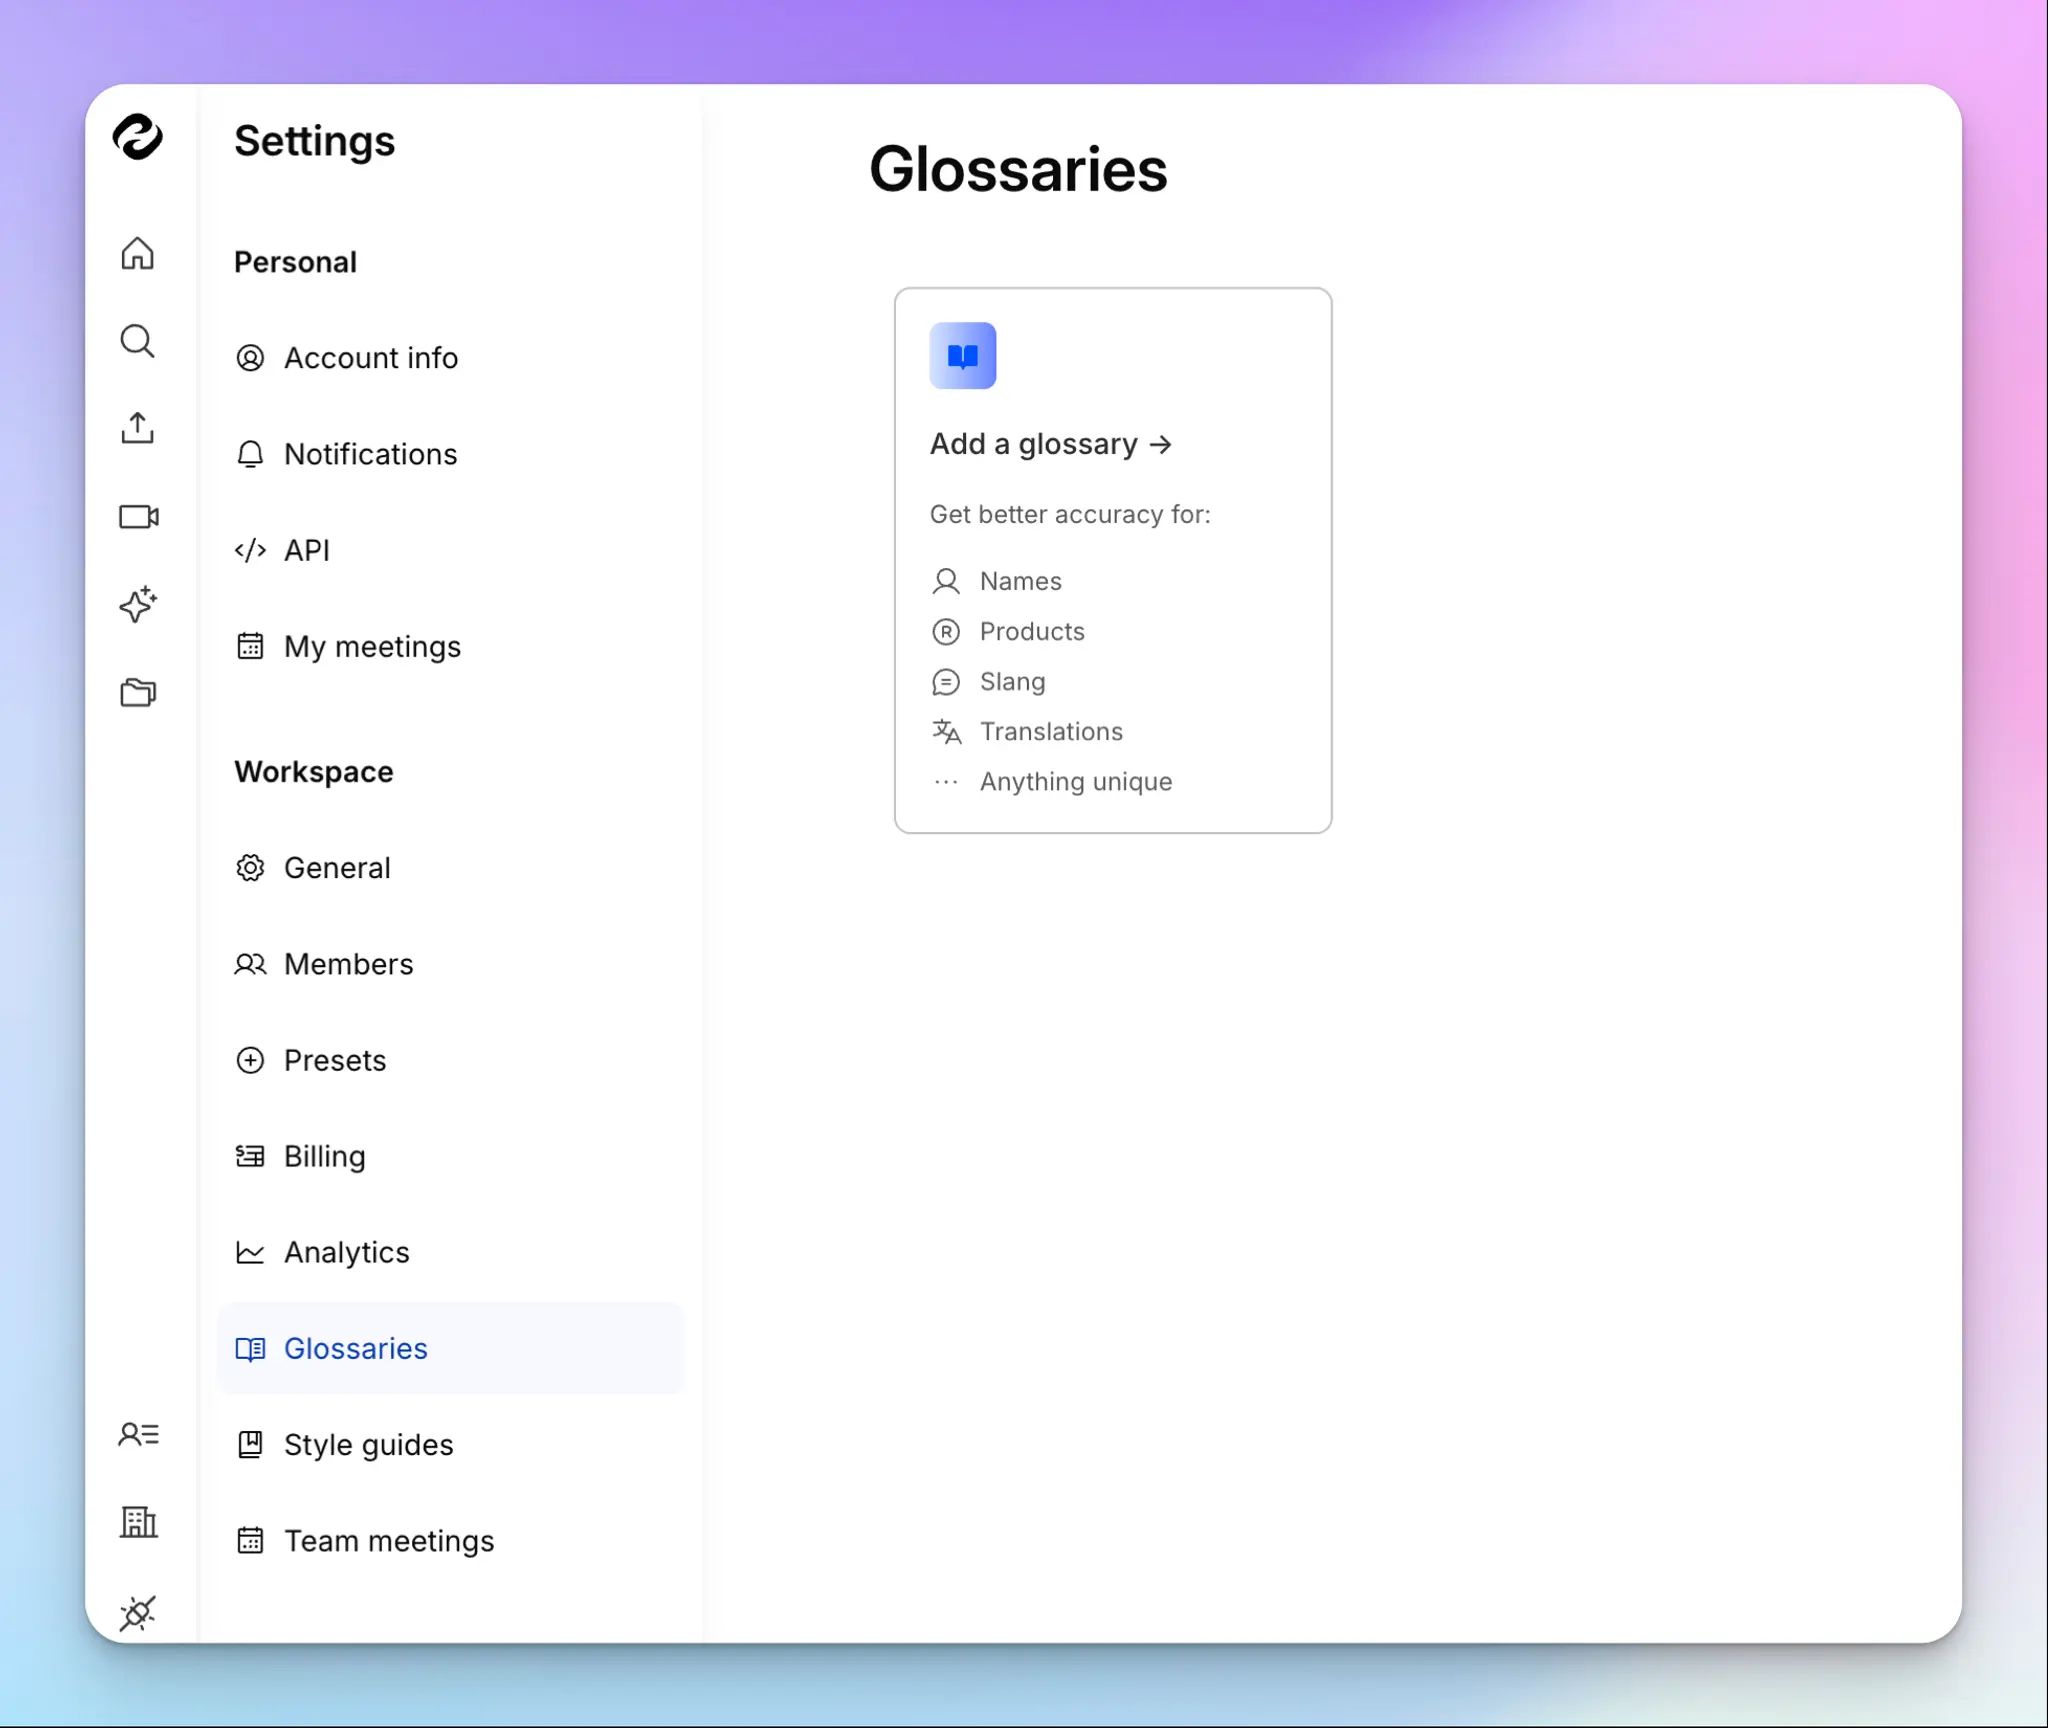
Task: Open Search from the left sidebar
Action: pyautogui.click(x=138, y=341)
